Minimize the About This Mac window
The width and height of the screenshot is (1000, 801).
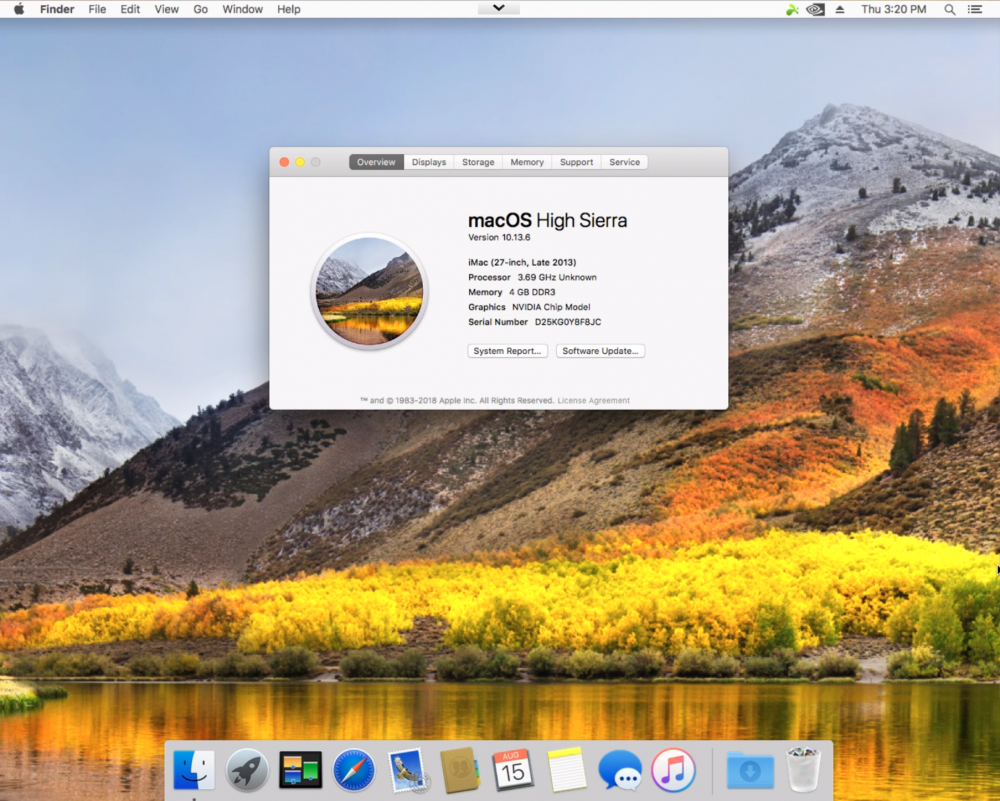click(x=300, y=162)
